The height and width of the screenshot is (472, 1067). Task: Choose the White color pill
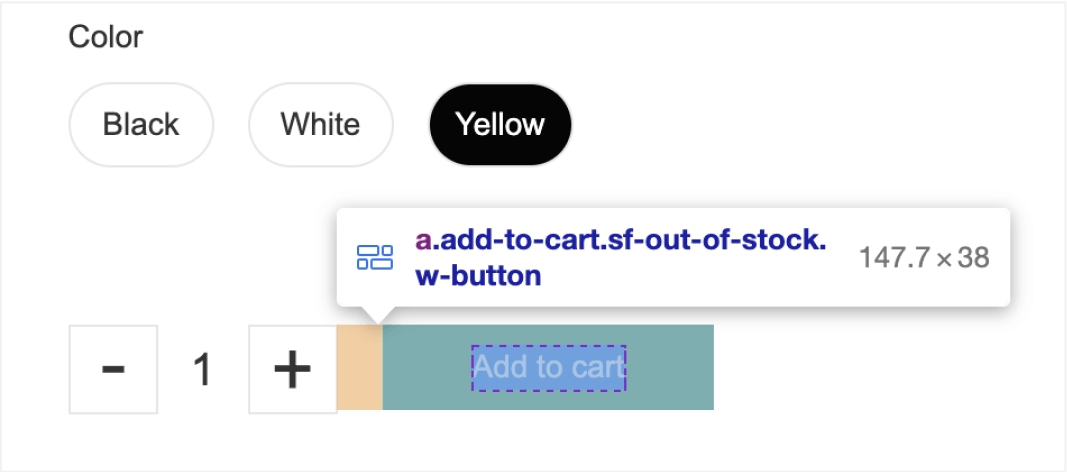pyautogui.click(x=320, y=125)
